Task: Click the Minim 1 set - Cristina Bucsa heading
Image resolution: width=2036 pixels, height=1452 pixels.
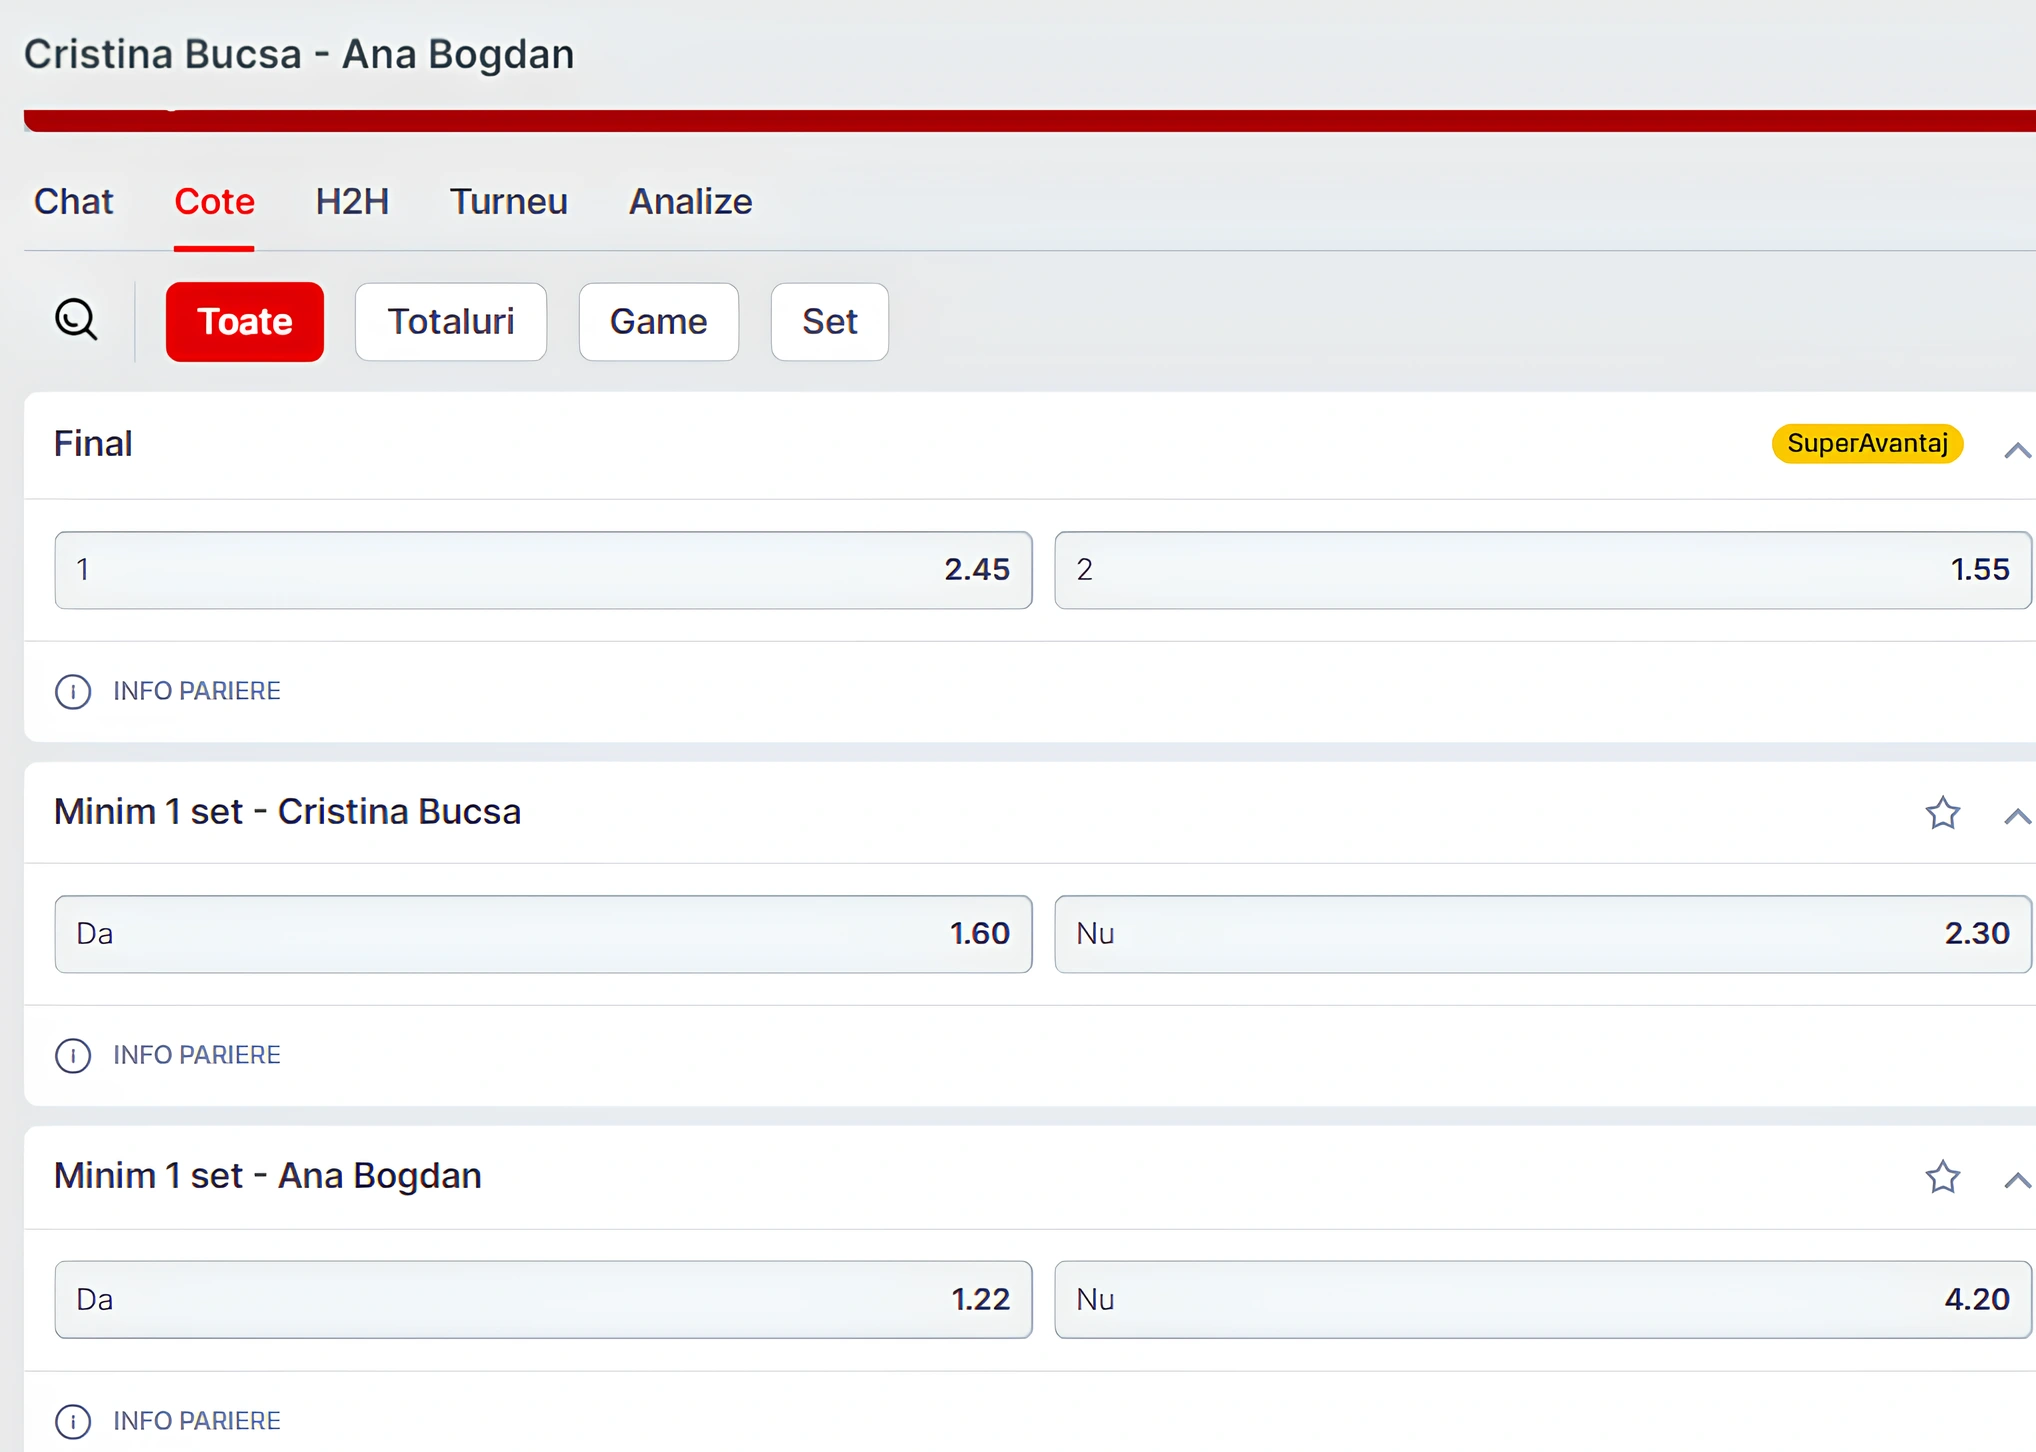Action: coord(288,812)
